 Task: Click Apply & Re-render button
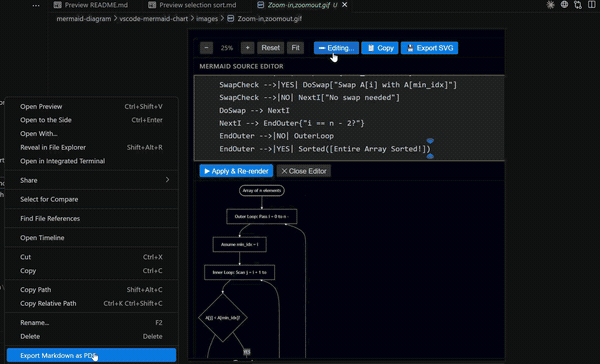[x=236, y=171]
